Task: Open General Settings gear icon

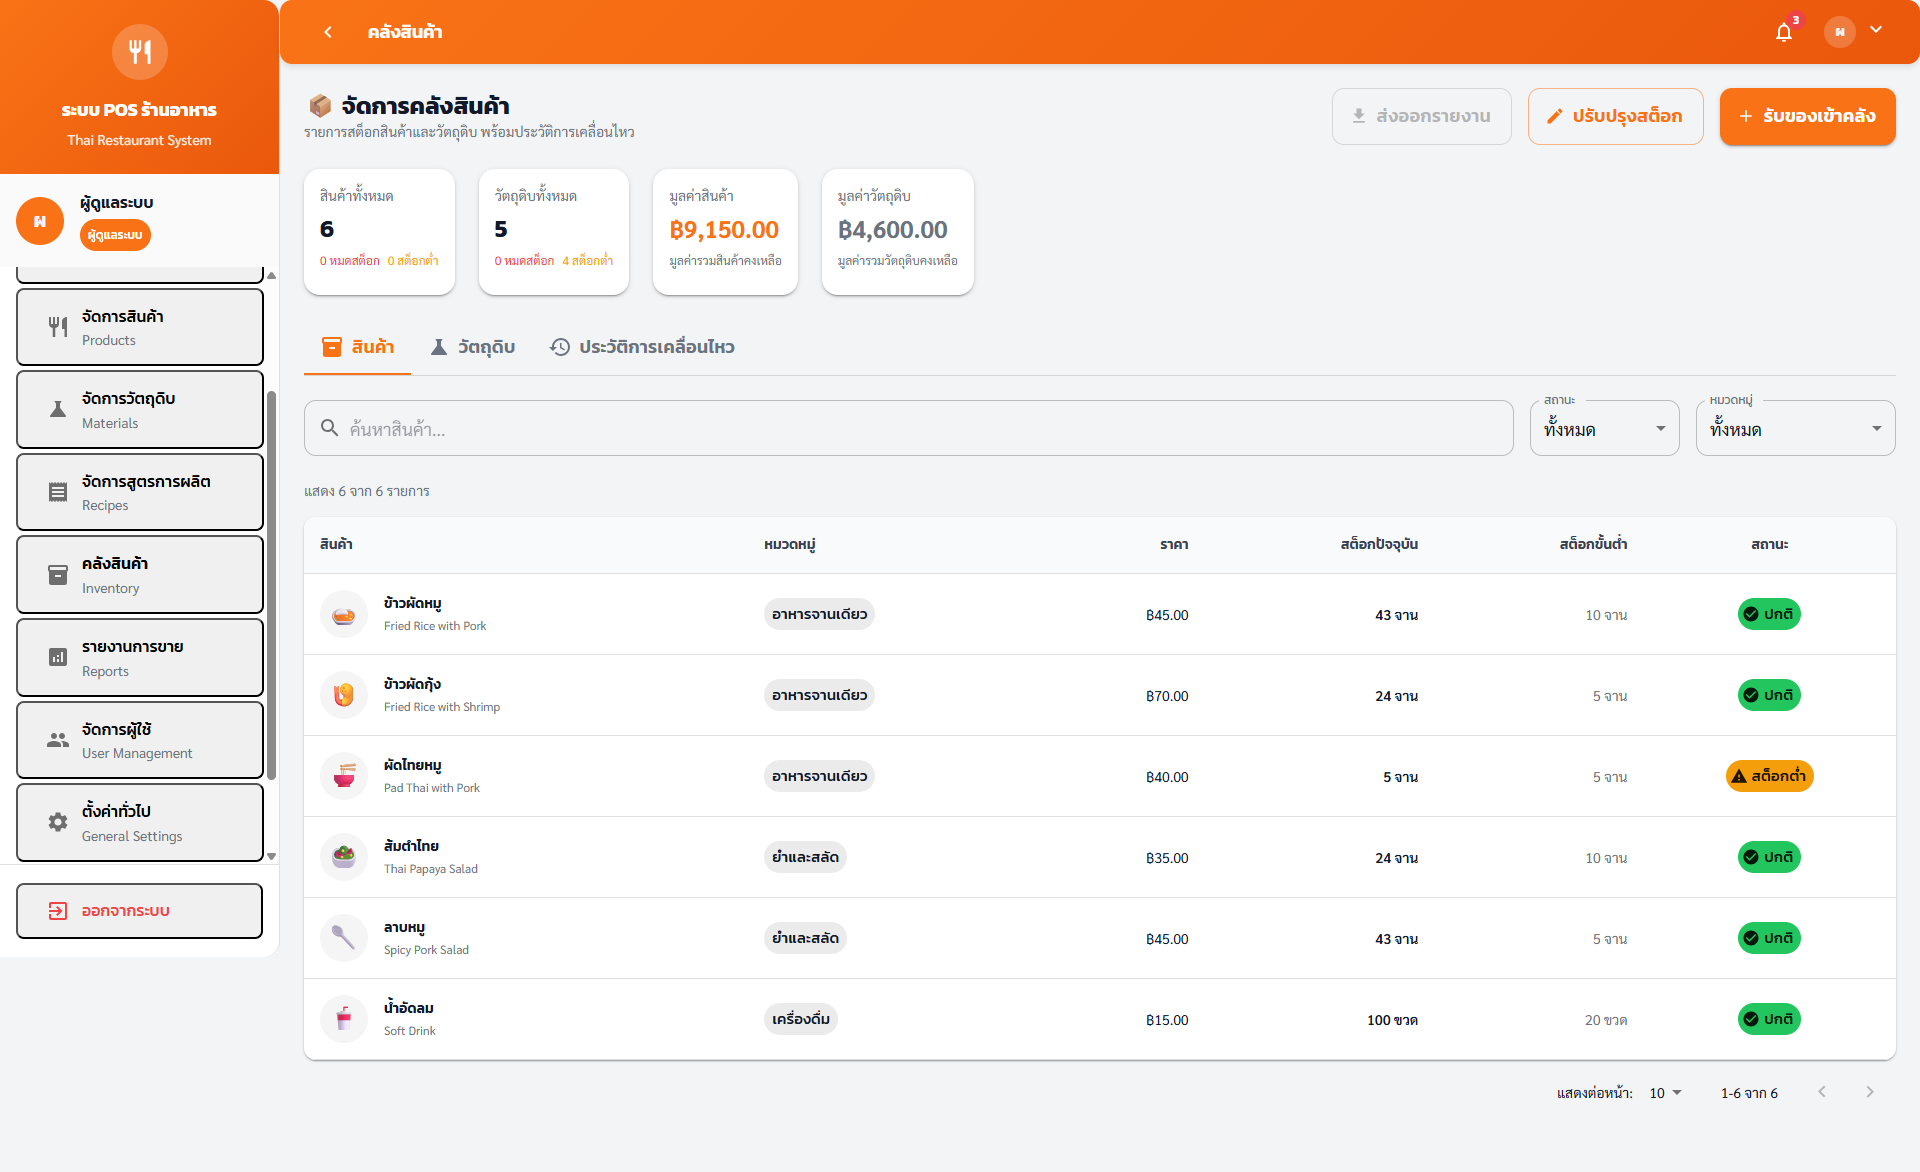Action: (58, 822)
